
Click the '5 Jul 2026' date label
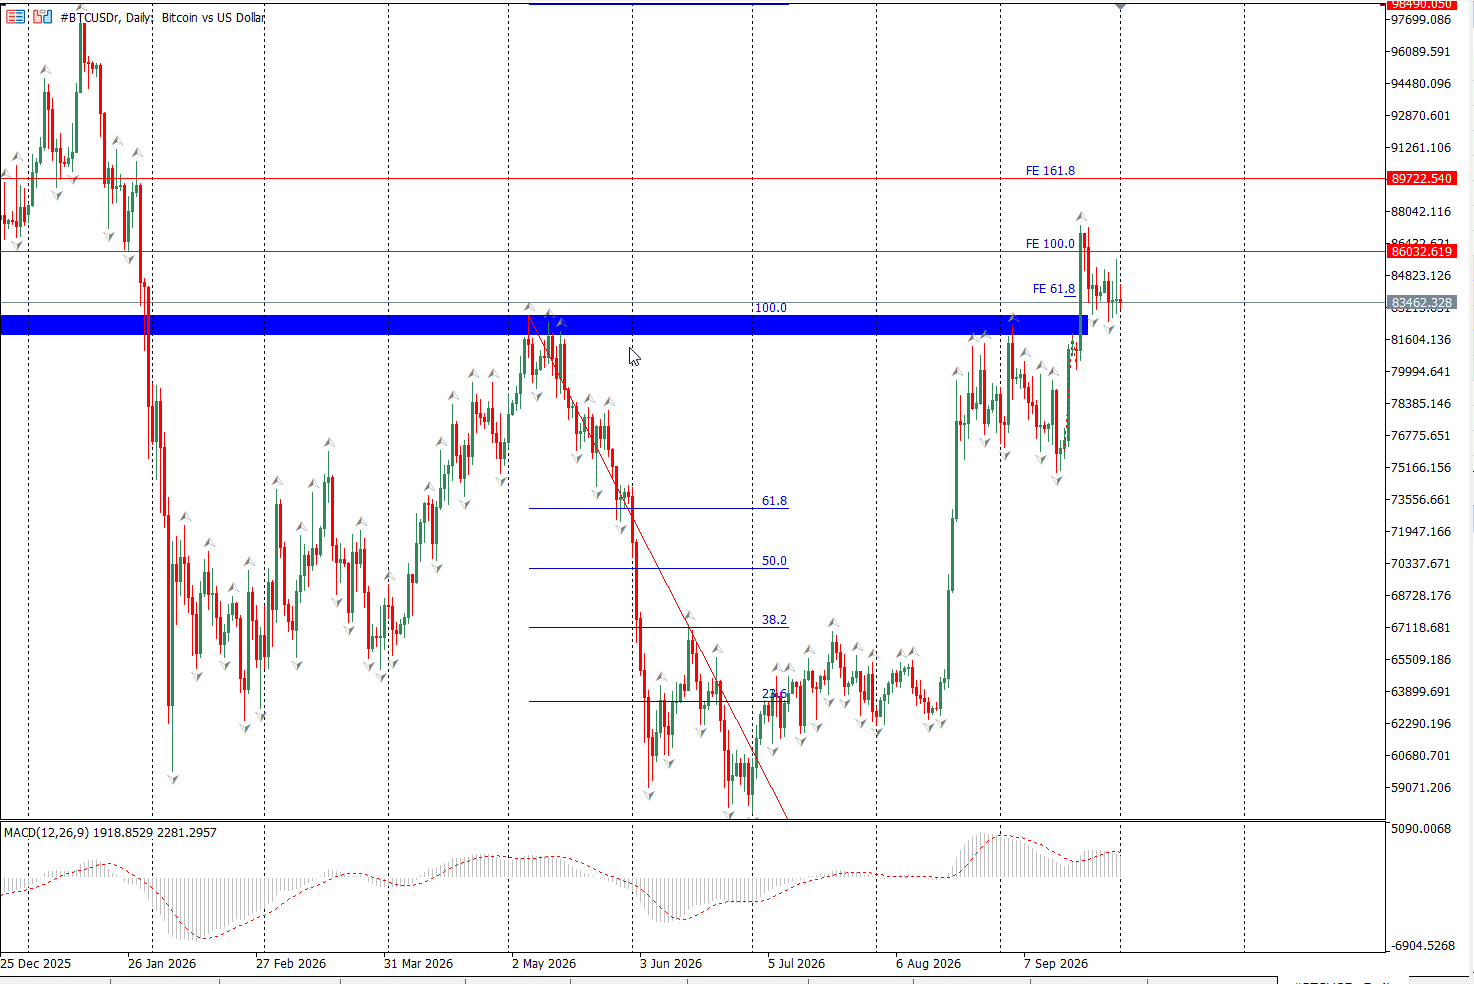(797, 964)
